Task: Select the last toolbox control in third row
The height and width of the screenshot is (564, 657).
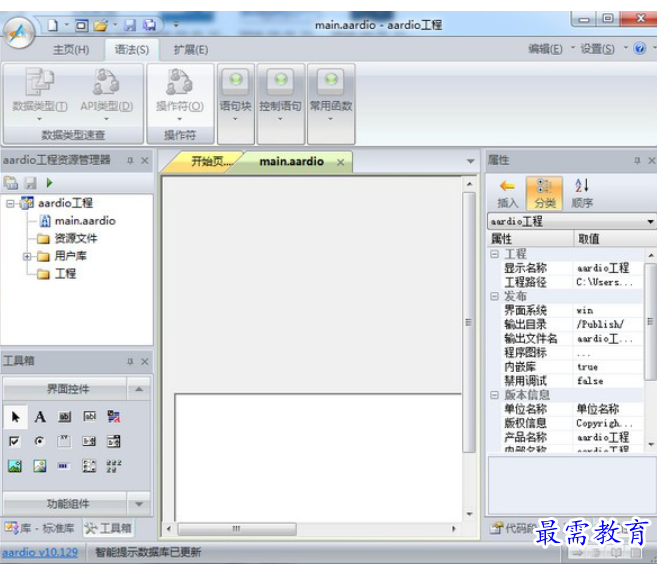Action: [114, 466]
